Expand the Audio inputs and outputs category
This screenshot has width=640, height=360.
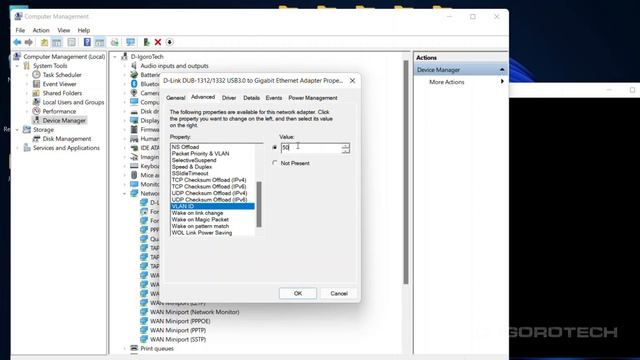point(124,66)
